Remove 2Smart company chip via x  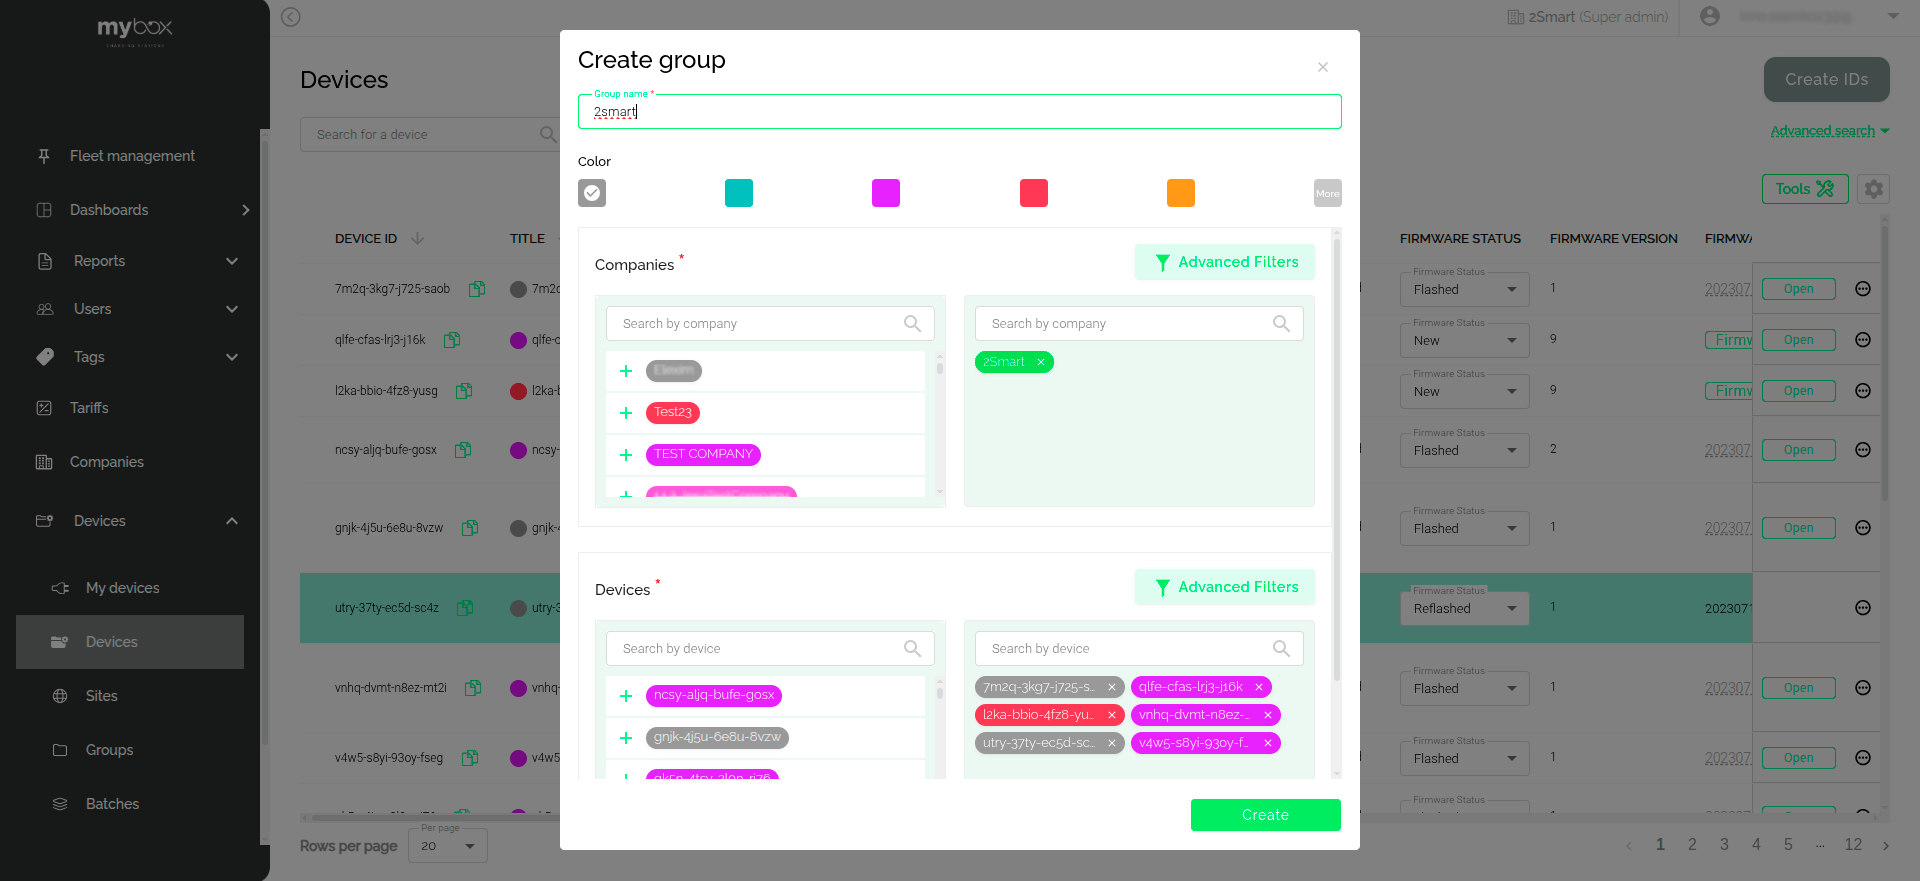(1040, 362)
